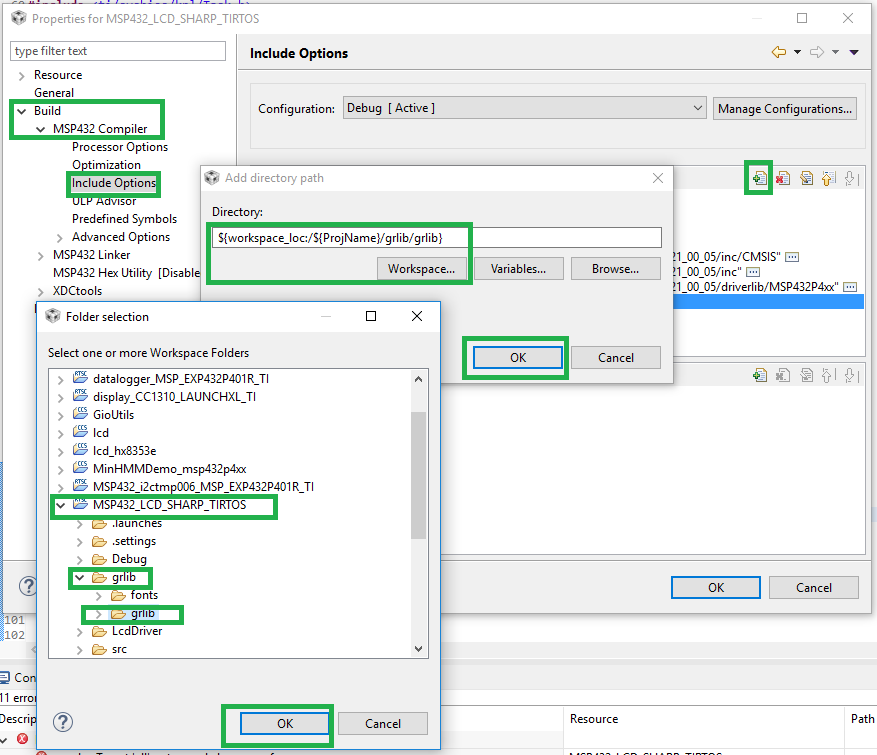Viewport: 877px width, 755px height.
Task: Expand the LcdDriver folder
Action: (x=80, y=631)
